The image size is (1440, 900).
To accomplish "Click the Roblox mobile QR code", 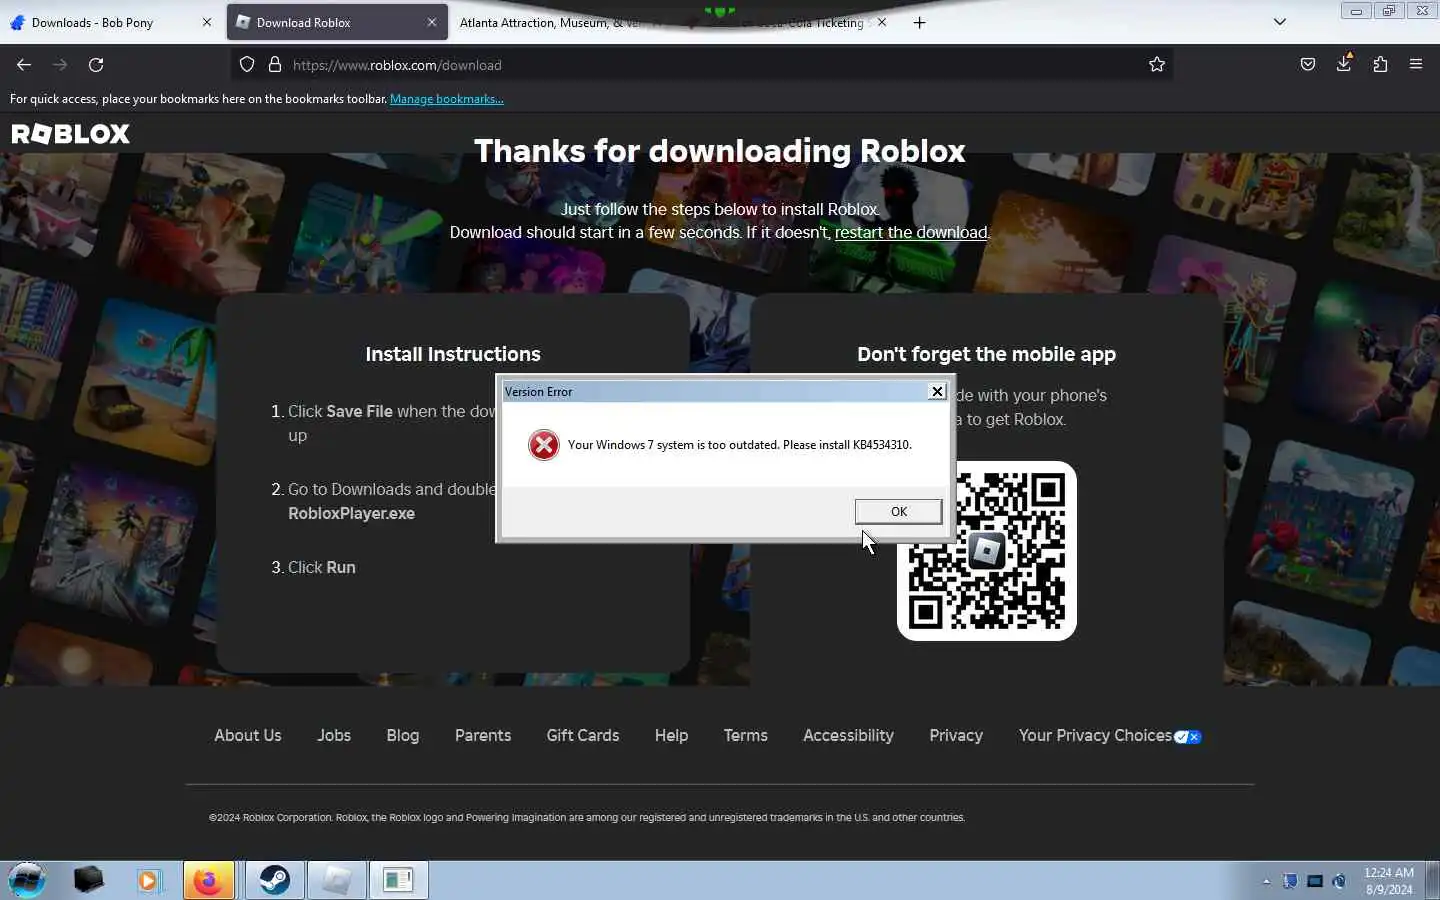I will click(987, 551).
